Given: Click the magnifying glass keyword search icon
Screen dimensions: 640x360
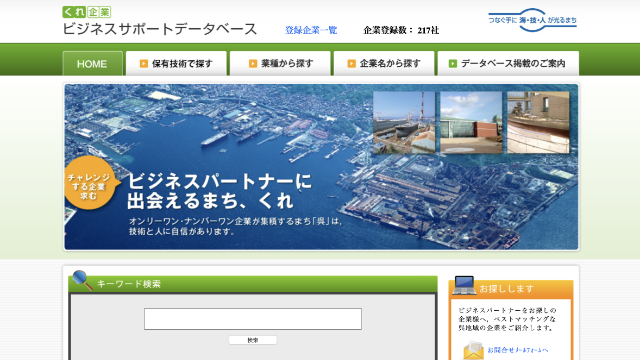Looking at the screenshot, I should [82, 280].
